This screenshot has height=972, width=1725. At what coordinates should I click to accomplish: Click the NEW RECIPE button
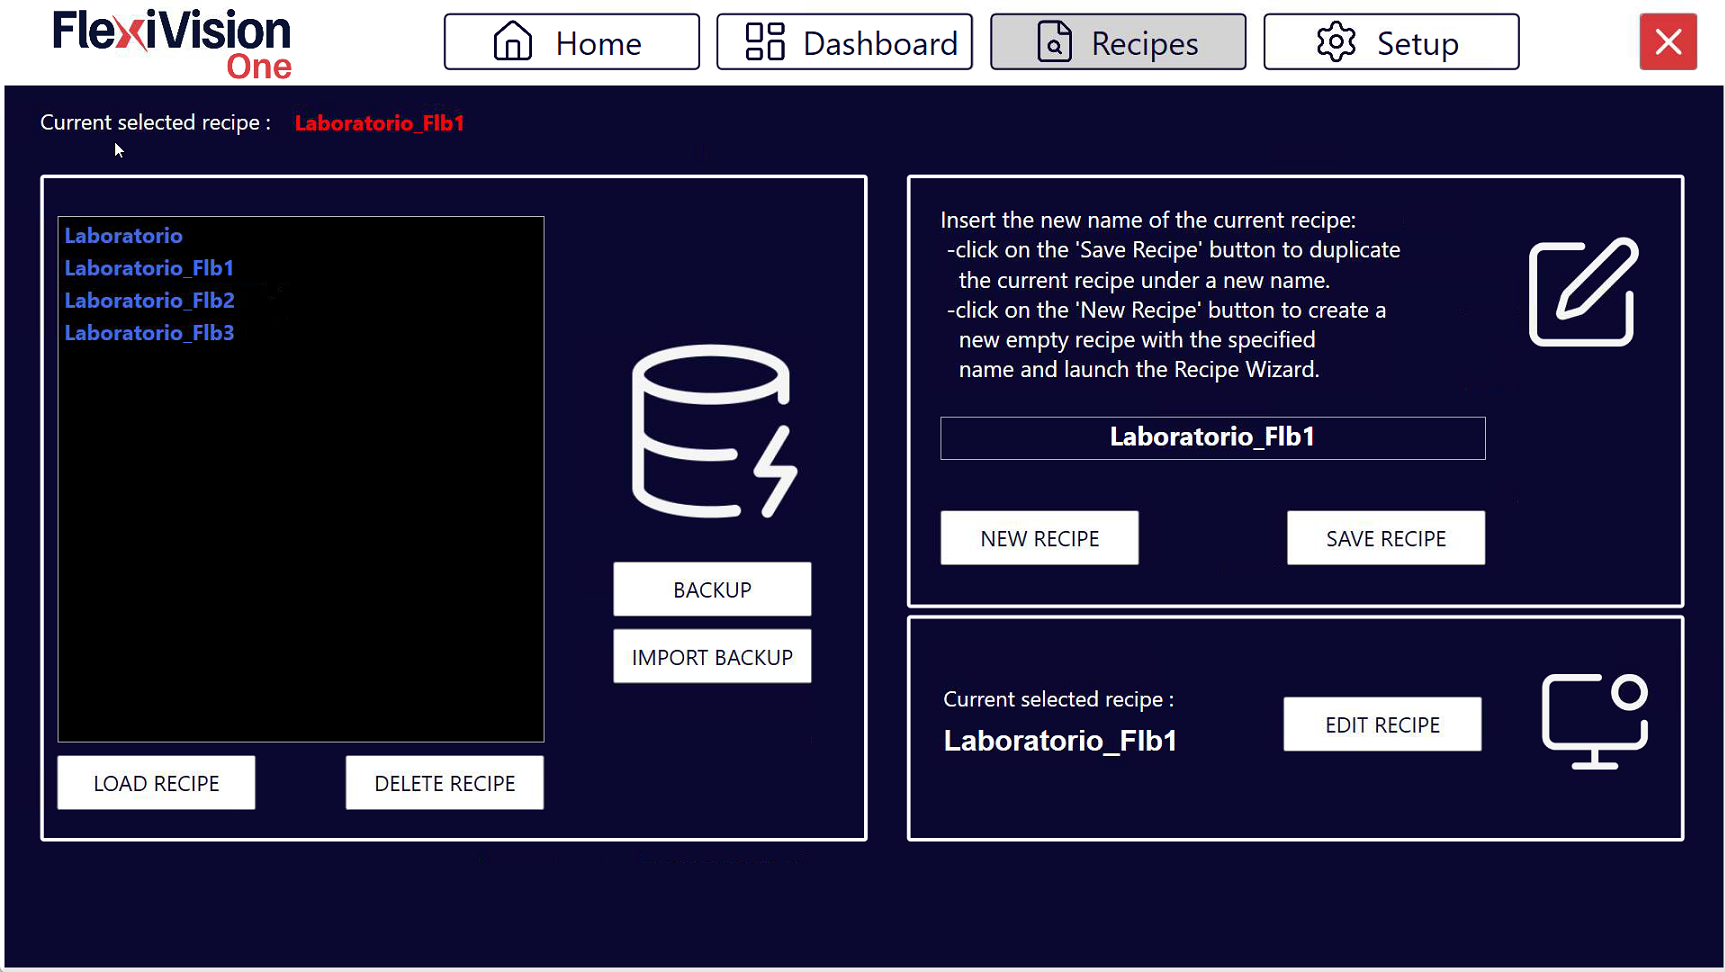click(x=1039, y=538)
